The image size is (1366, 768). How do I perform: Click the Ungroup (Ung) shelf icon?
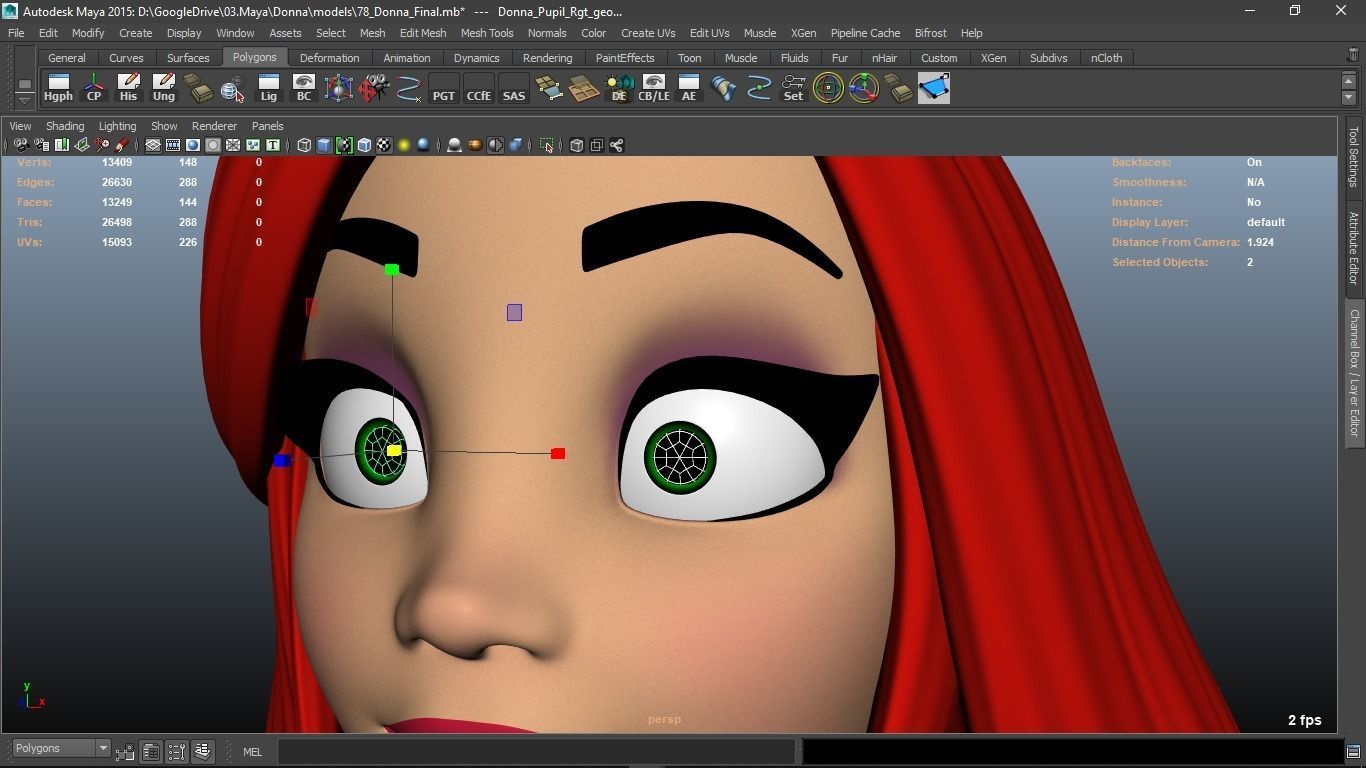(x=163, y=88)
